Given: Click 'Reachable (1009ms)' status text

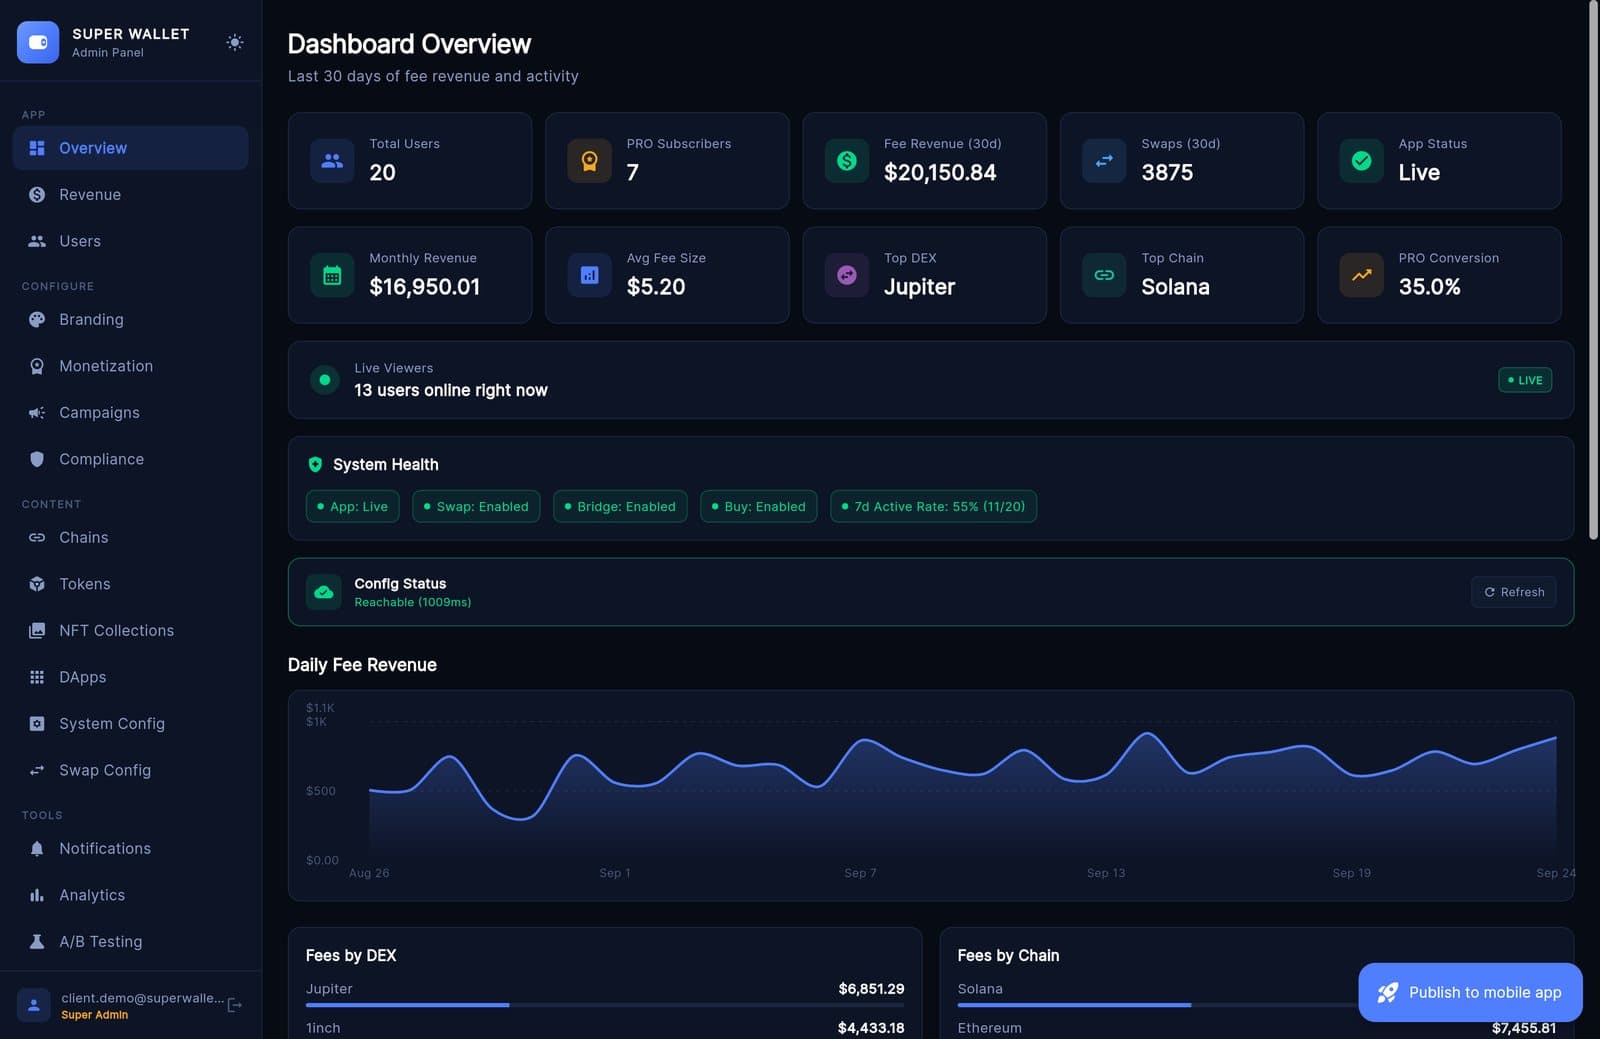Looking at the screenshot, I should click(412, 602).
